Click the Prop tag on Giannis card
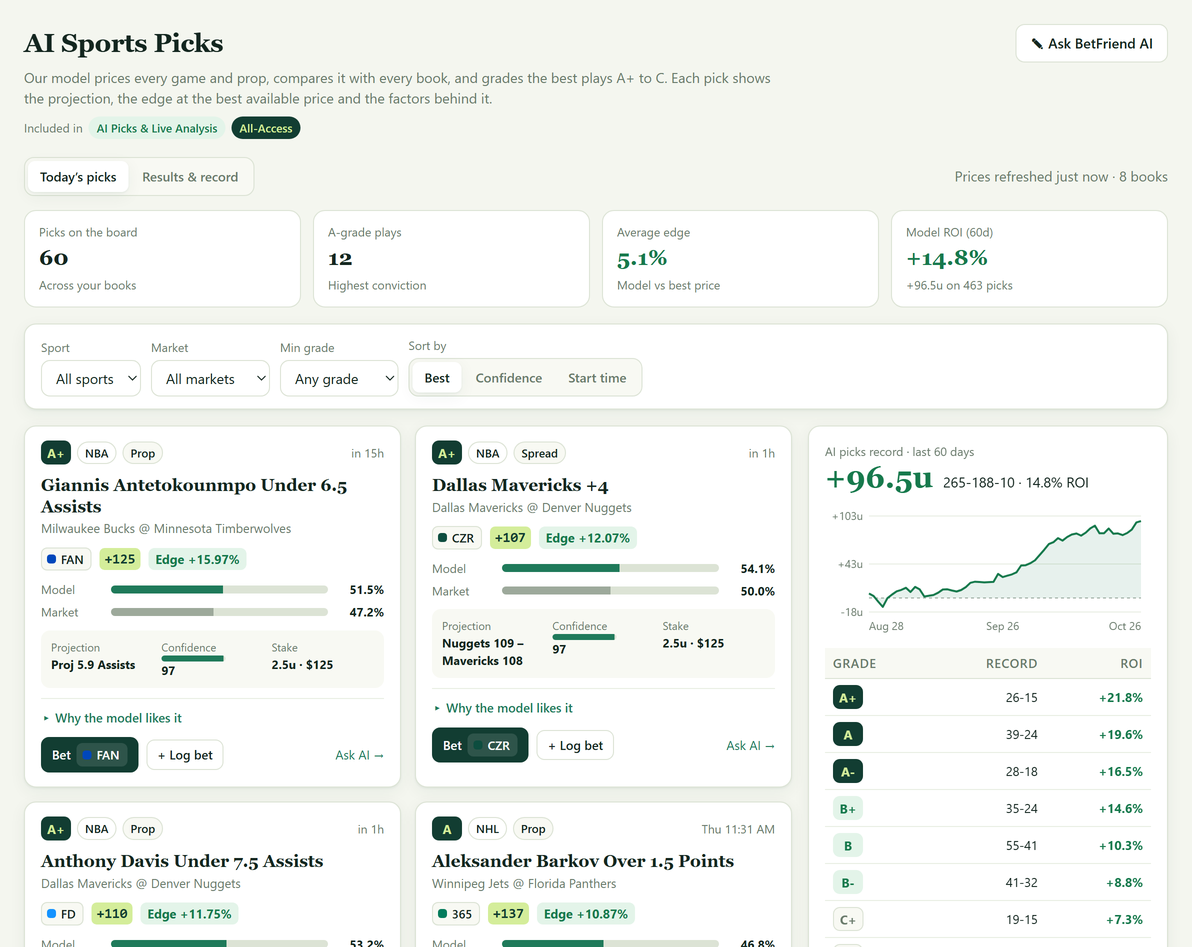The height and width of the screenshot is (947, 1192). tap(142, 453)
